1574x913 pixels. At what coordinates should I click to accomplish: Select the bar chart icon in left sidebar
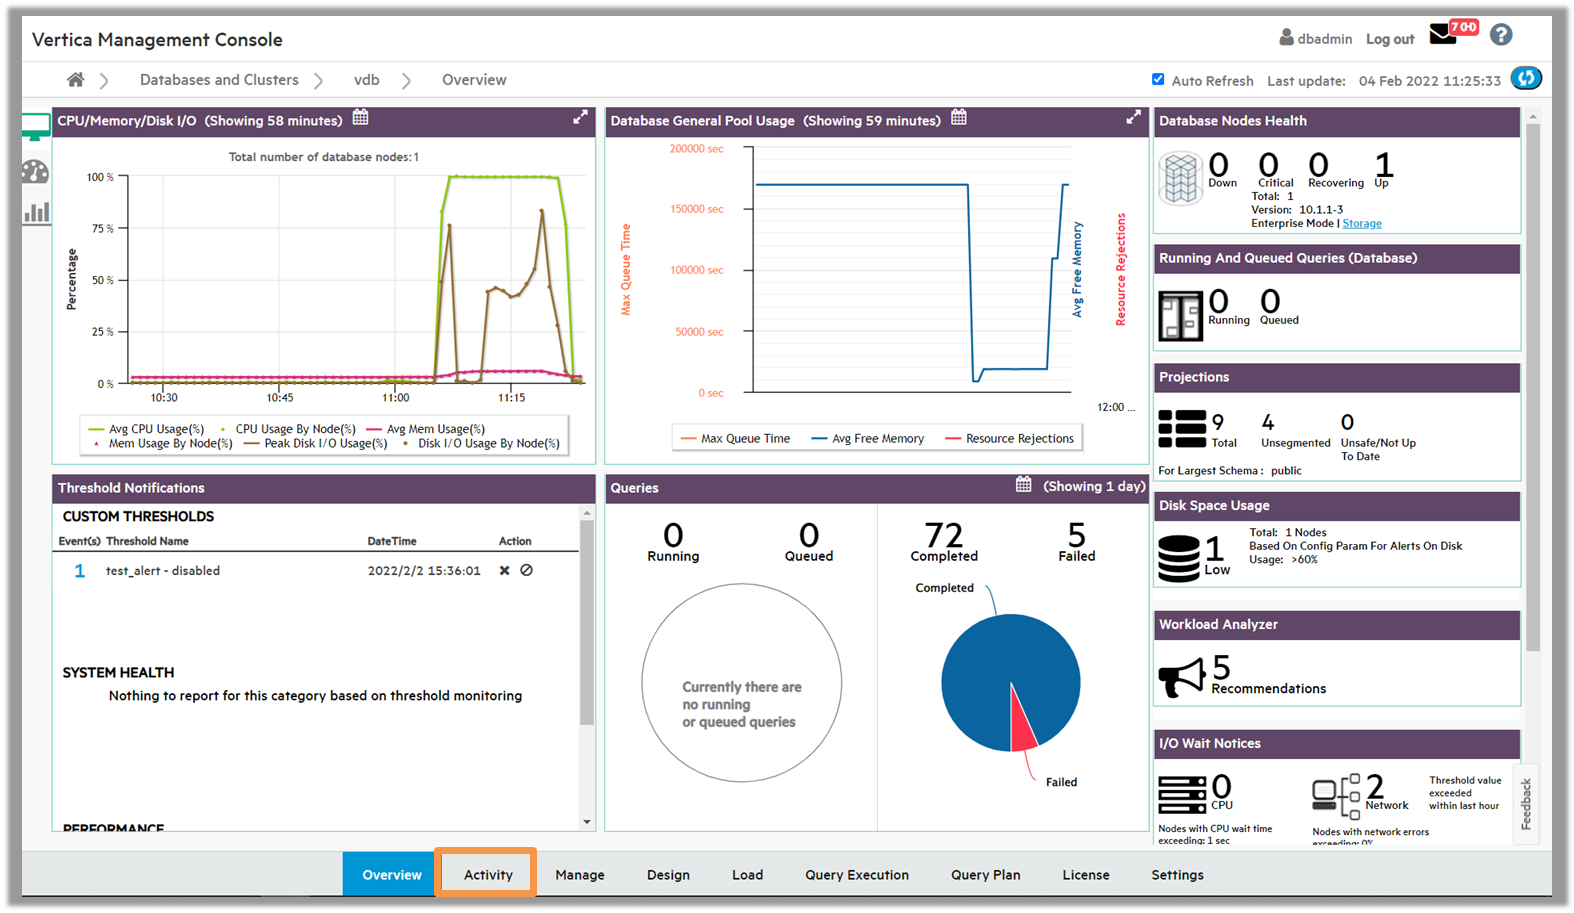coord(36,212)
